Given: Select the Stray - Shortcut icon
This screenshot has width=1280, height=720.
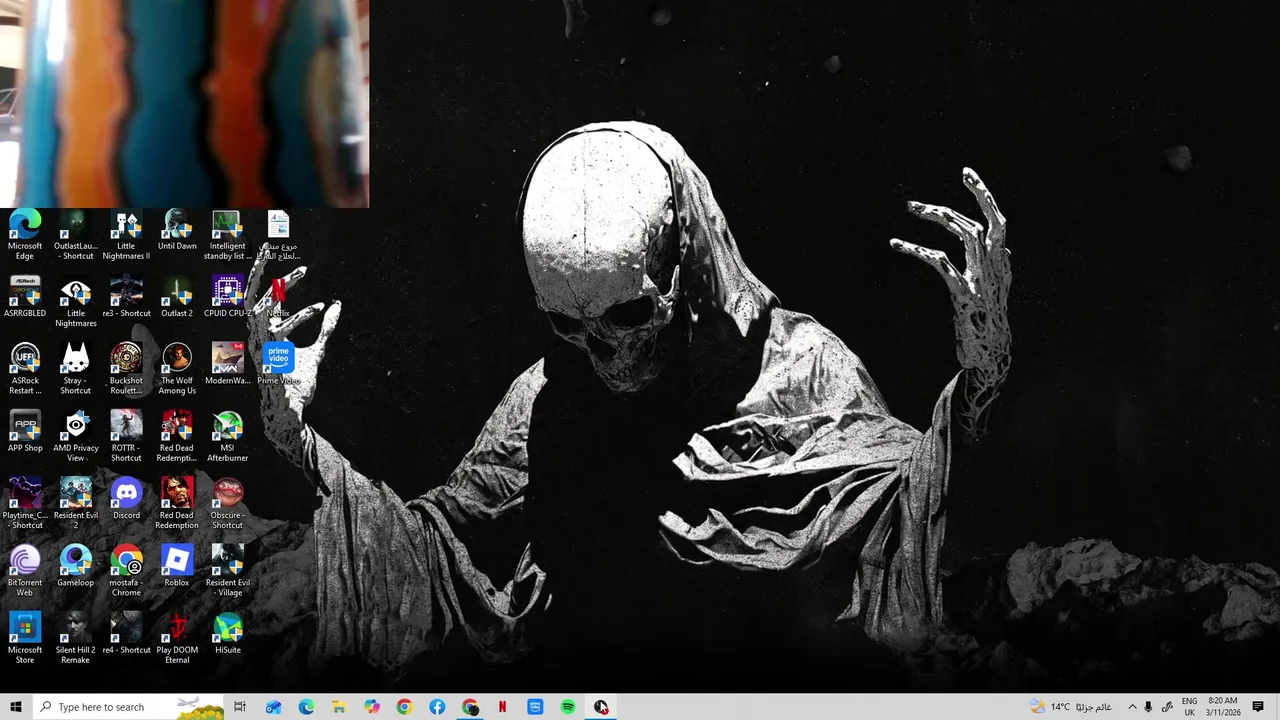Looking at the screenshot, I should [76, 369].
